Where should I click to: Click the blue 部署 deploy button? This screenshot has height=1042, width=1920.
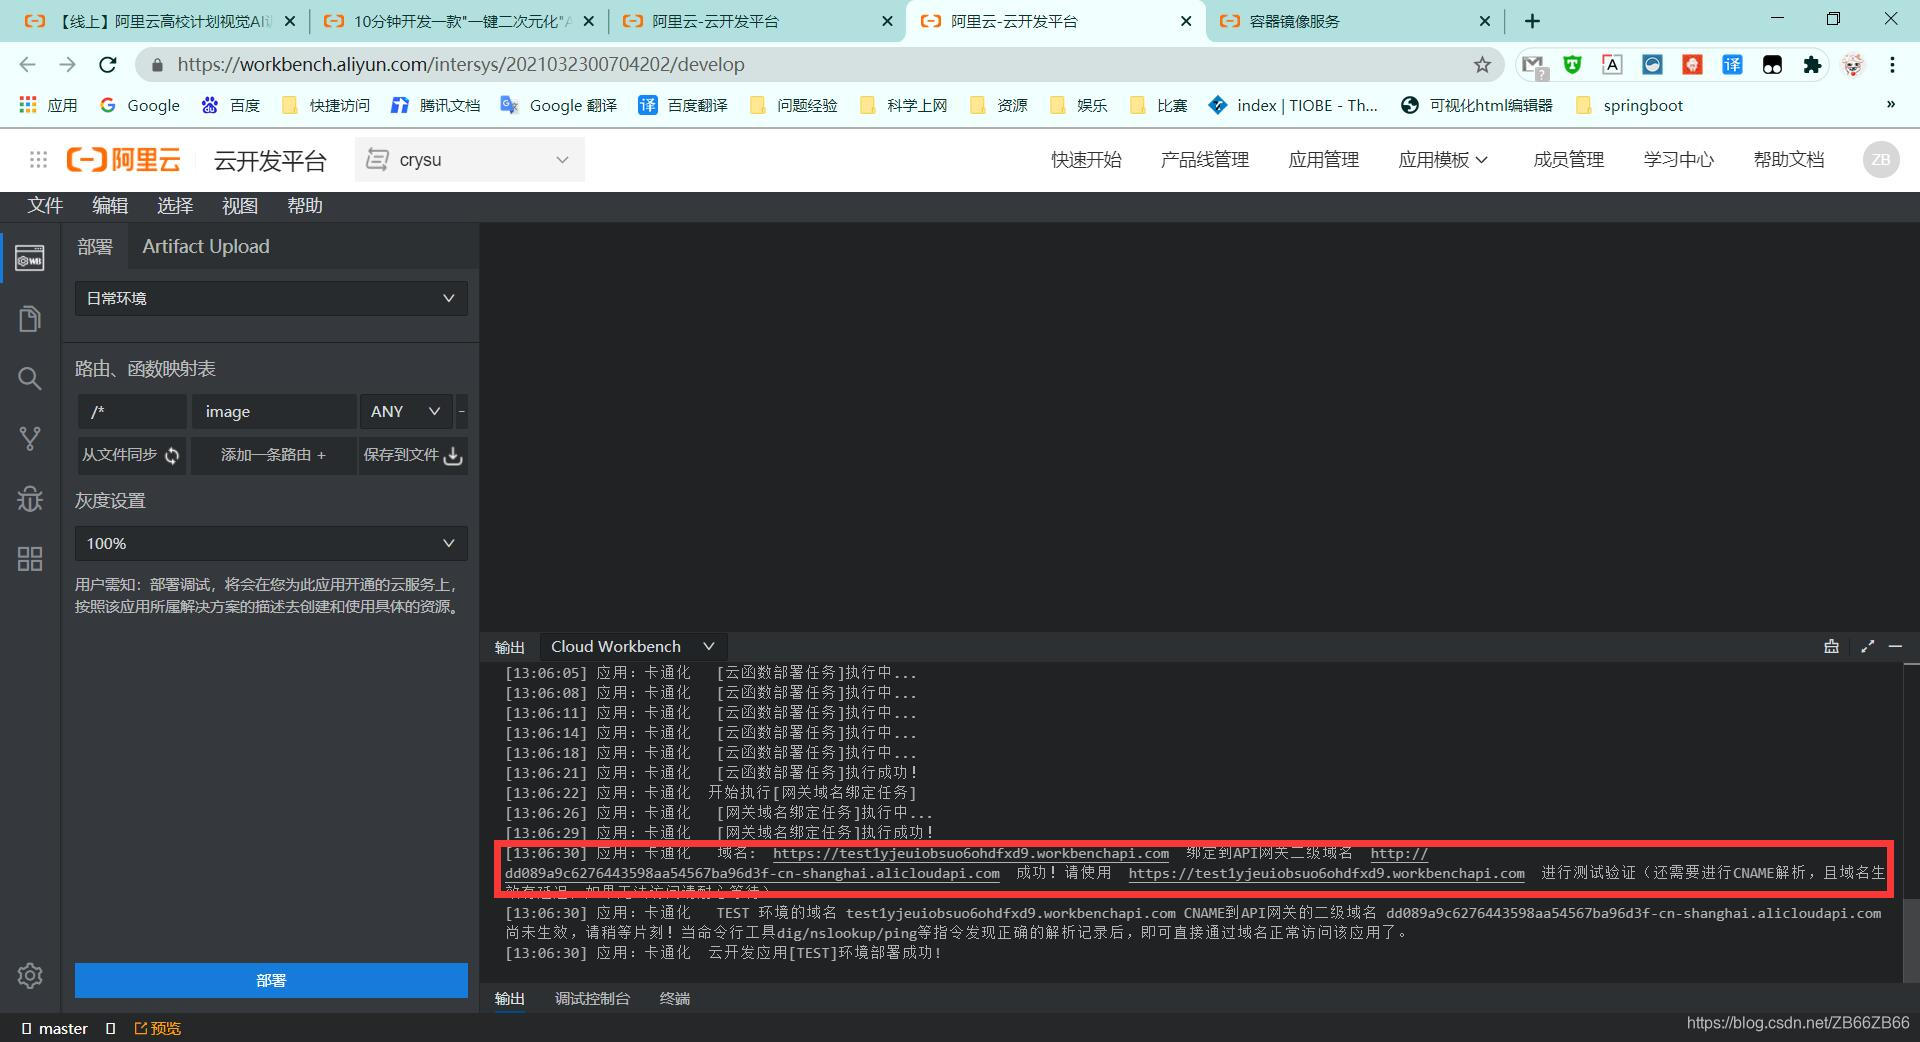coord(271,980)
